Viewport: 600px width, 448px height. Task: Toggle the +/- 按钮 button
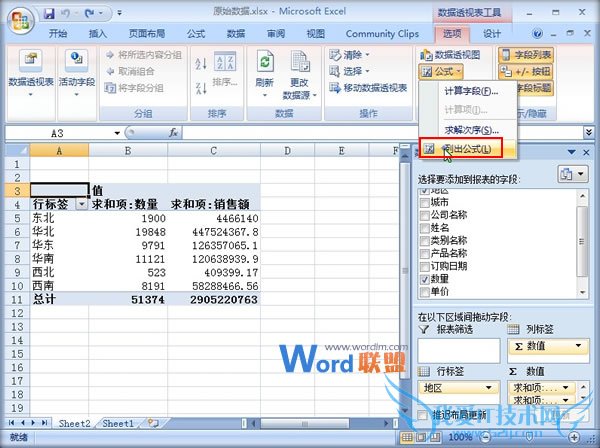(526, 72)
